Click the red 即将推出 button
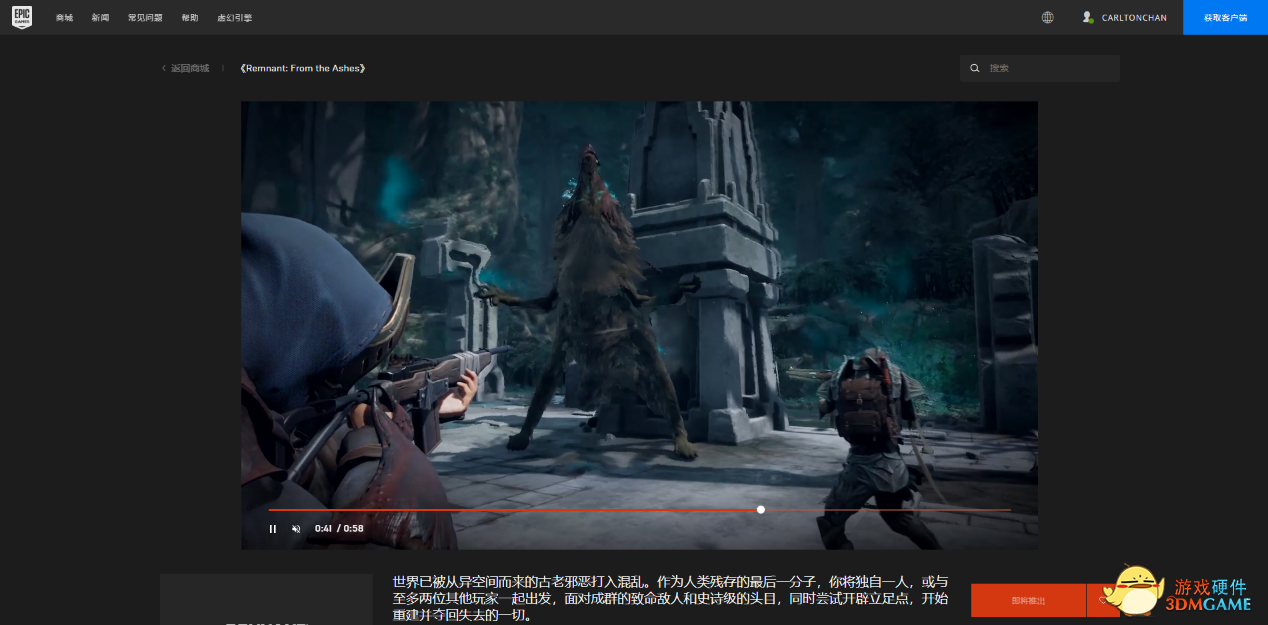This screenshot has height=625, width=1268. pyautogui.click(x=1028, y=600)
